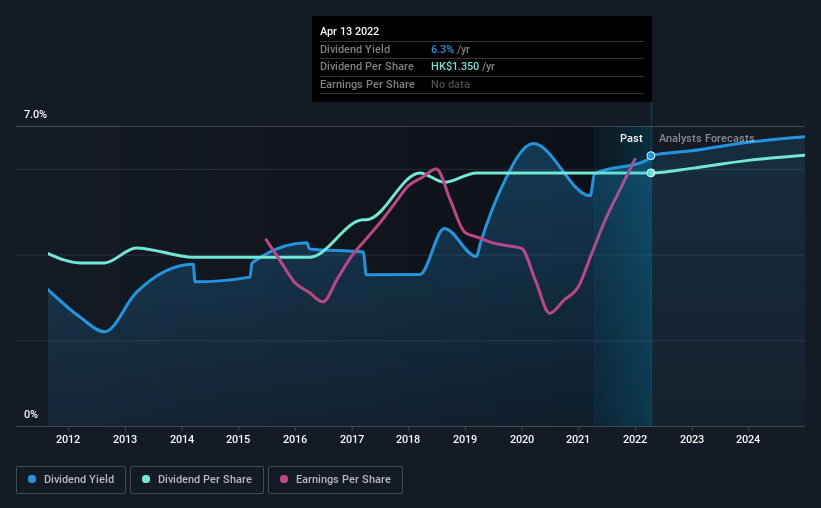Viewport: 821px width, 508px height.
Task: Click the teal Dividend Per Share legend dot
Action: click(x=146, y=479)
